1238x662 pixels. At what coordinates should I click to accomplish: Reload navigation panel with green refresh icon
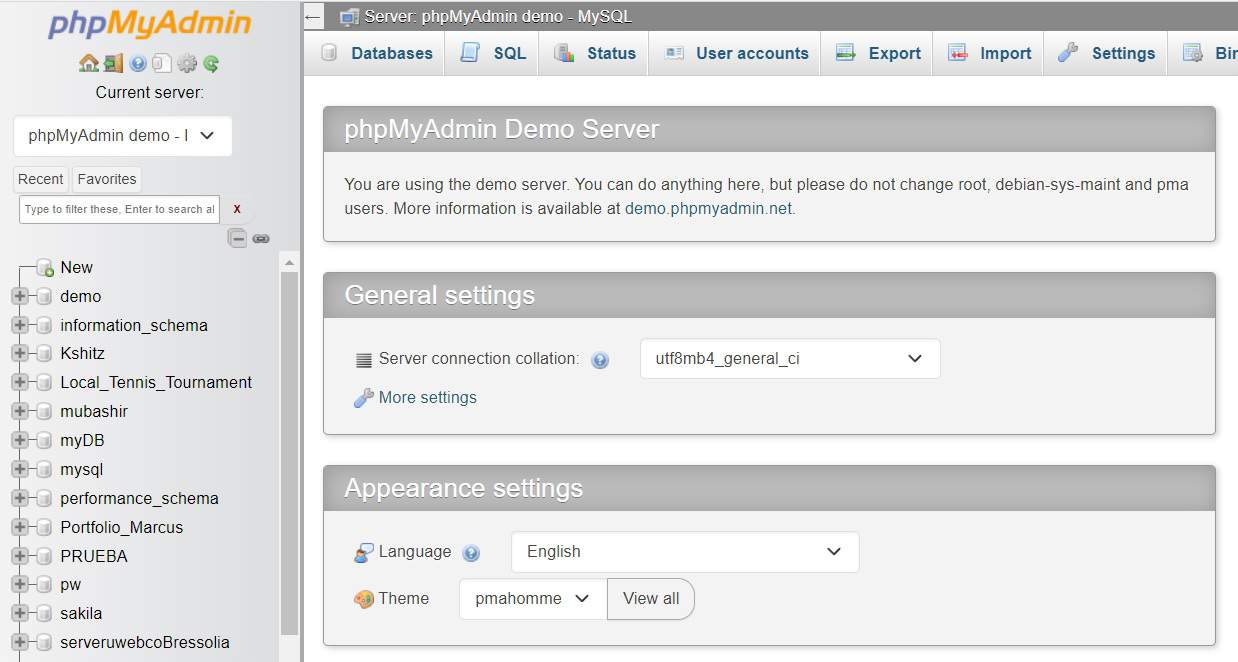point(211,64)
